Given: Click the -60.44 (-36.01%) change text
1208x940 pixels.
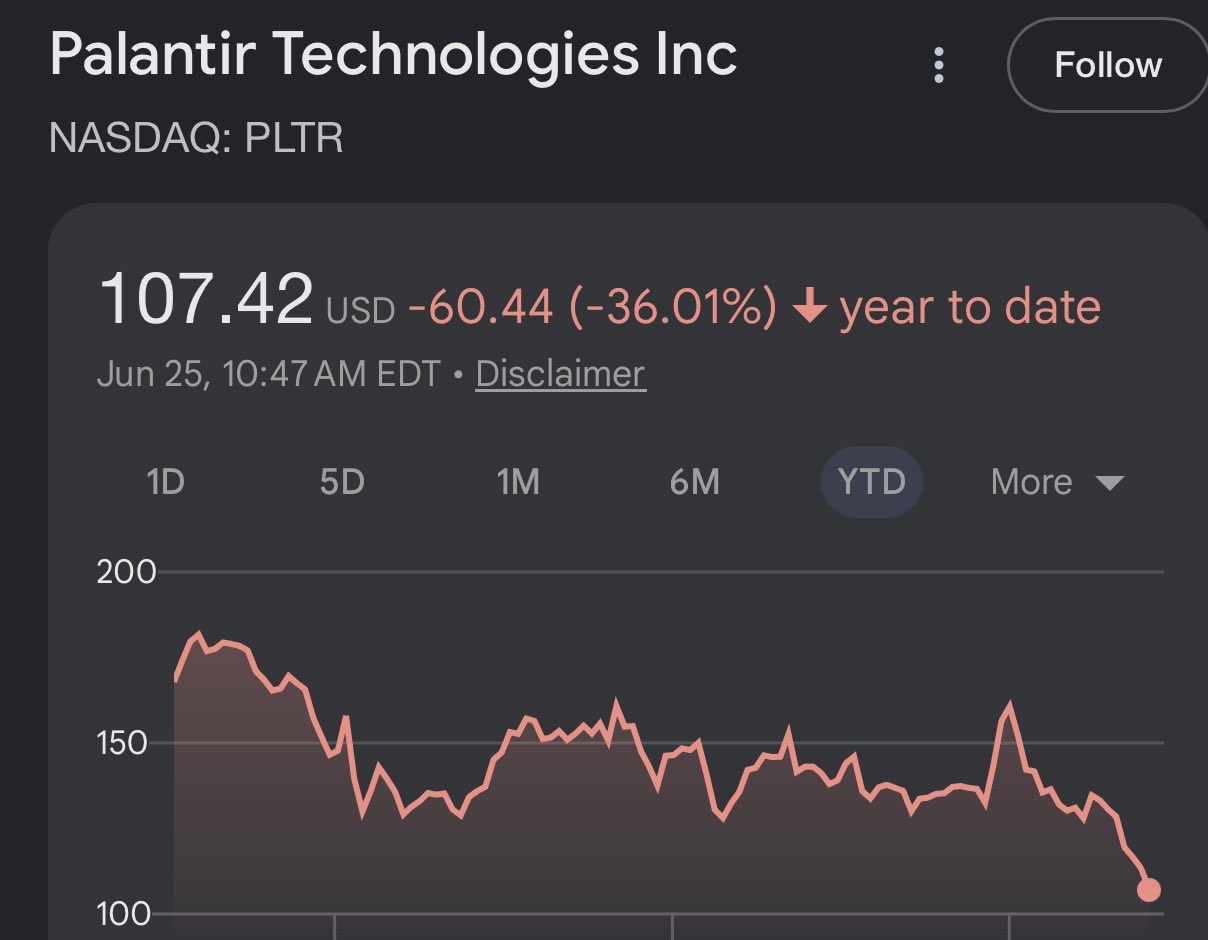Looking at the screenshot, I should pos(592,307).
